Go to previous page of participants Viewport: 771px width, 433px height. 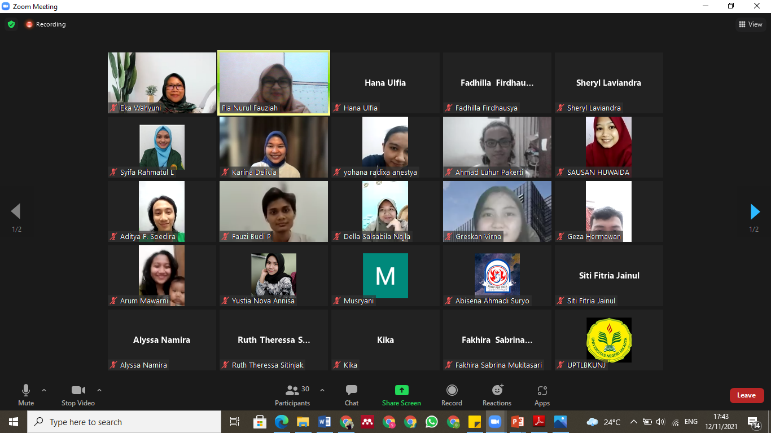(x=15, y=211)
